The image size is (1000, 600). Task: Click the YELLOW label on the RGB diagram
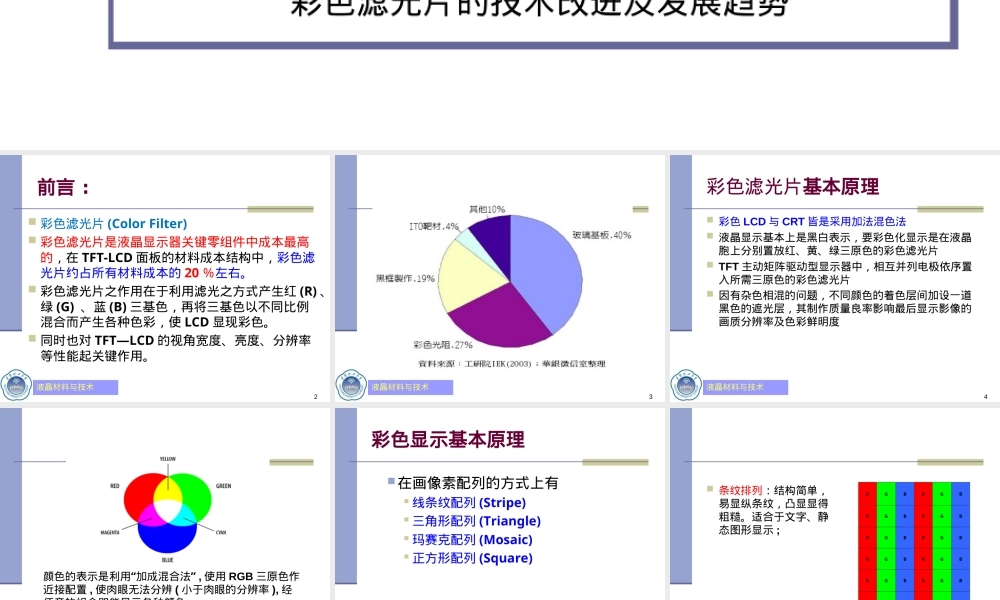tap(168, 459)
